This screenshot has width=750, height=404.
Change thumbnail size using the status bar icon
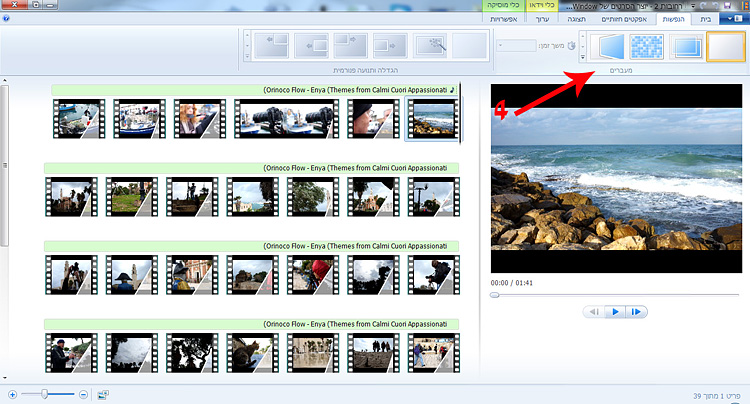coord(103,394)
